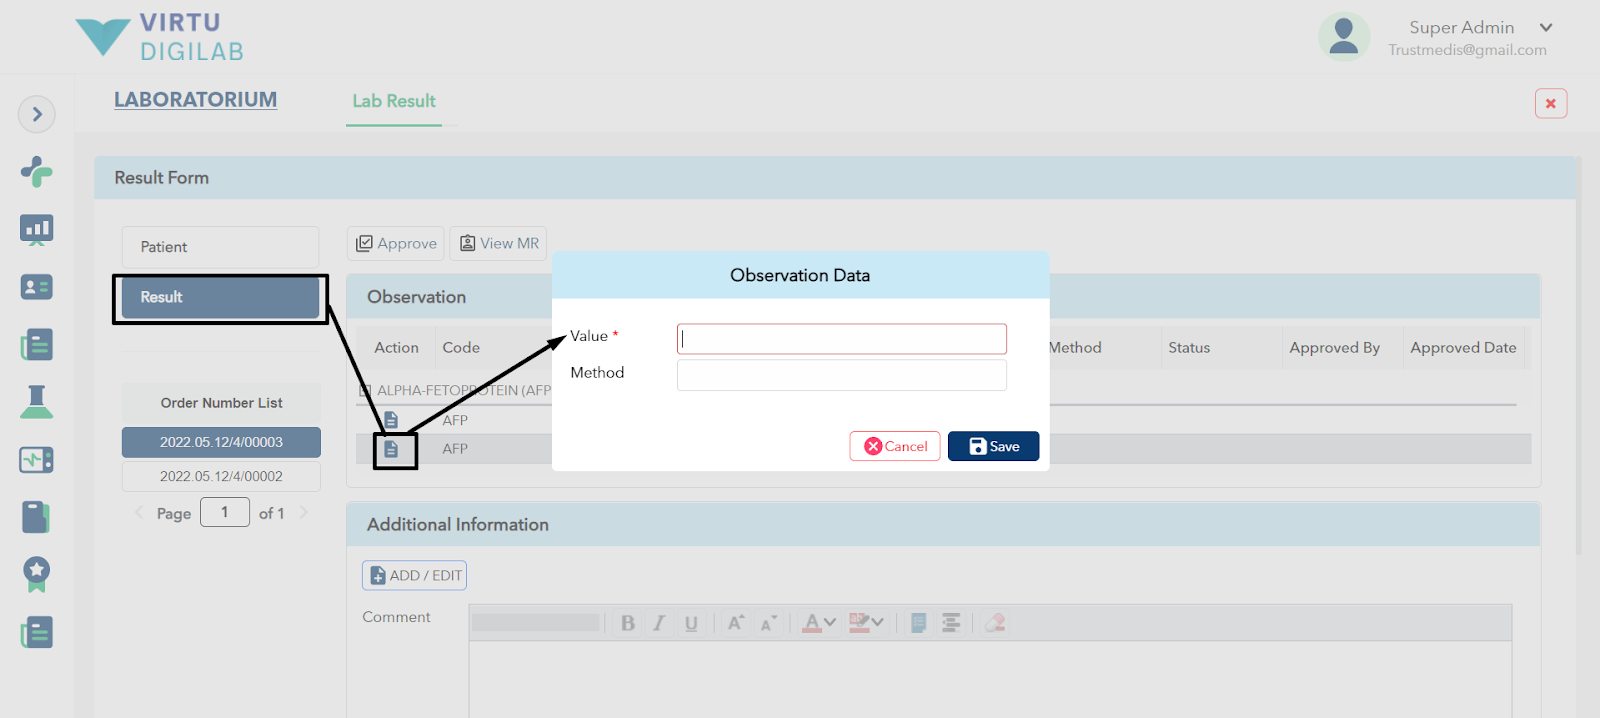Image resolution: width=1600 pixels, height=718 pixels.
Task: Open the chart presentation sidebar icon
Action: click(x=37, y=230)
